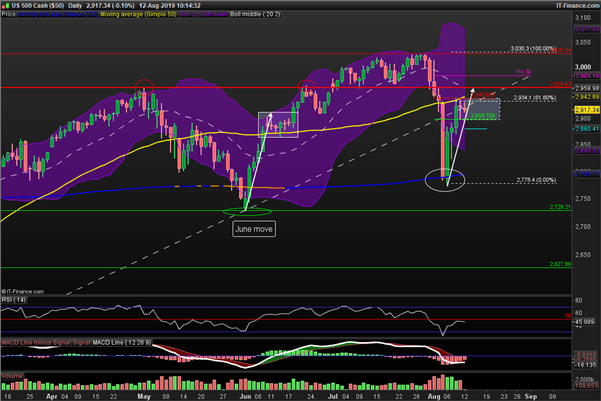Click the 2,700 tick on price axis

(583, 227)
